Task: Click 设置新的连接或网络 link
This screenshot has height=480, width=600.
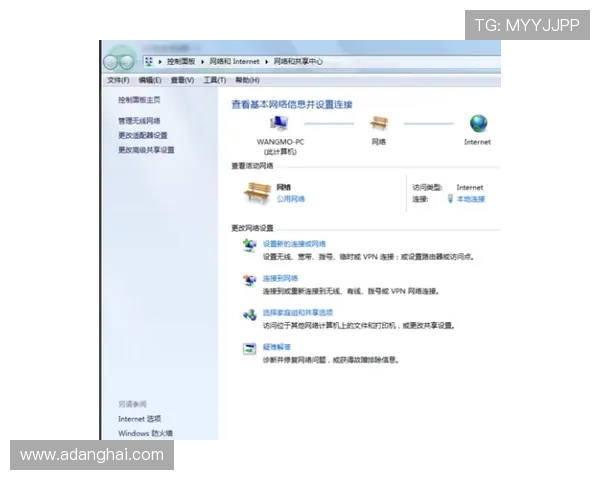Action: click(294, 244)
